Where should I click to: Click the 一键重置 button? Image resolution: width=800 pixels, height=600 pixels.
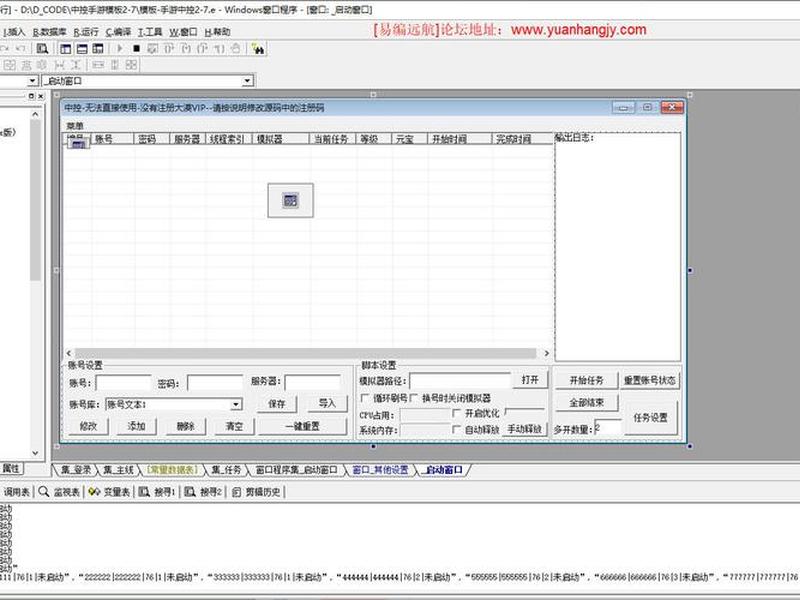[303, 426]
